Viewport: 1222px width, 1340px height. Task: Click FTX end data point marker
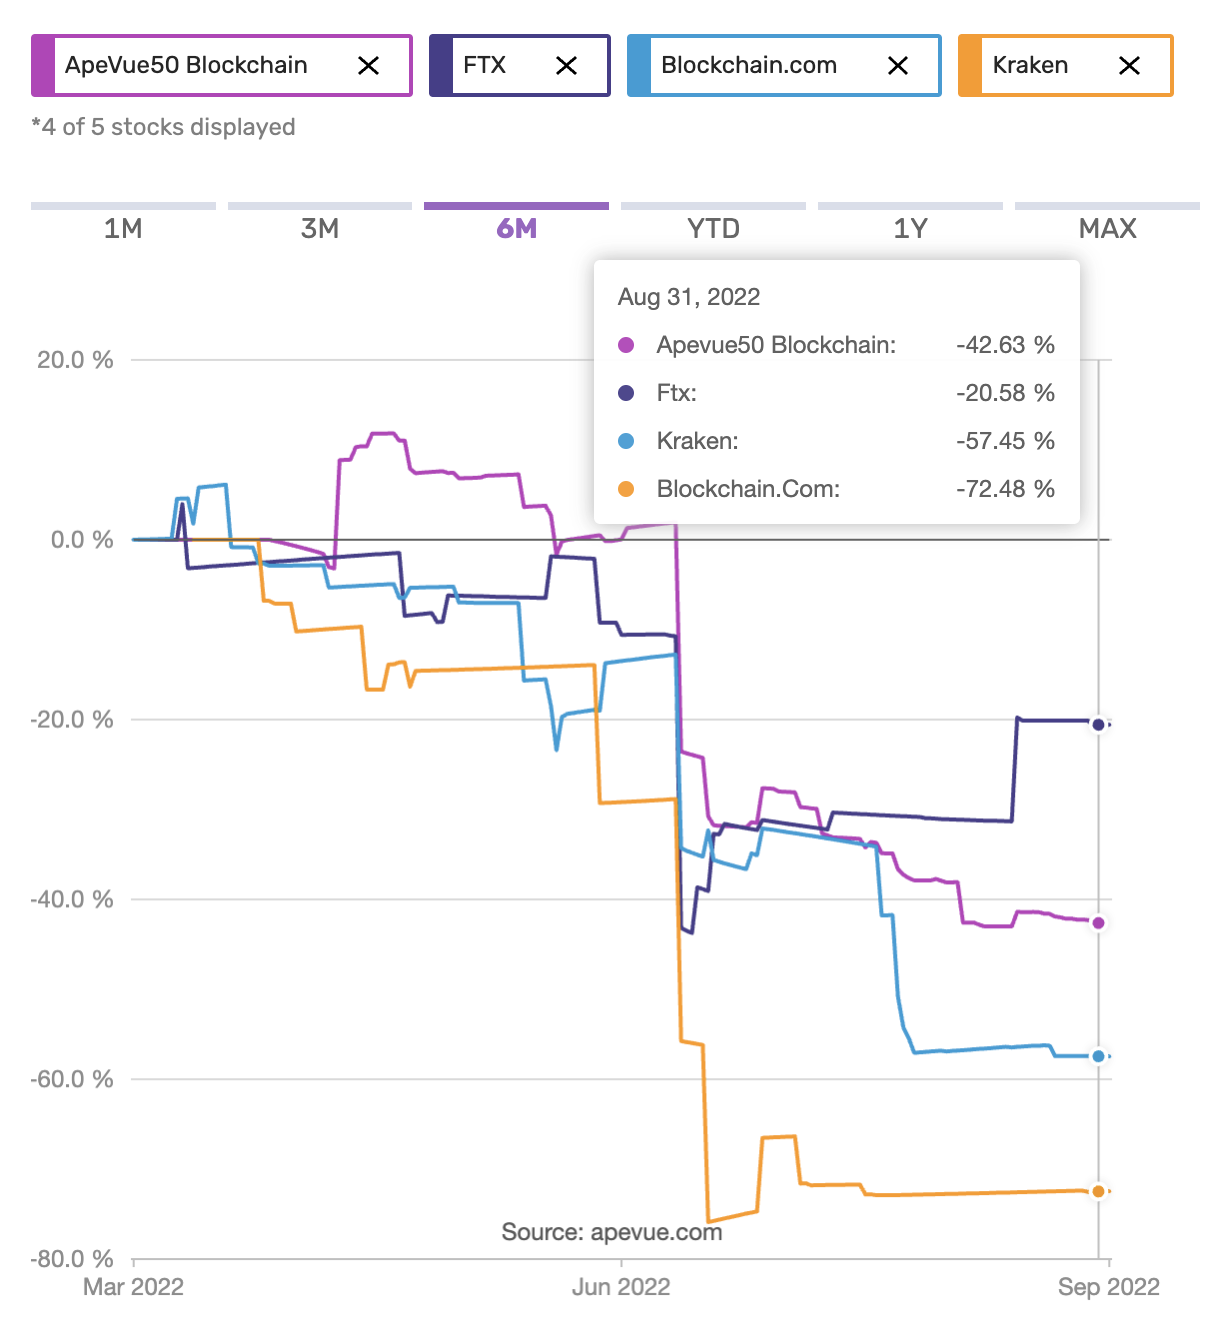tap(1098, 725)
